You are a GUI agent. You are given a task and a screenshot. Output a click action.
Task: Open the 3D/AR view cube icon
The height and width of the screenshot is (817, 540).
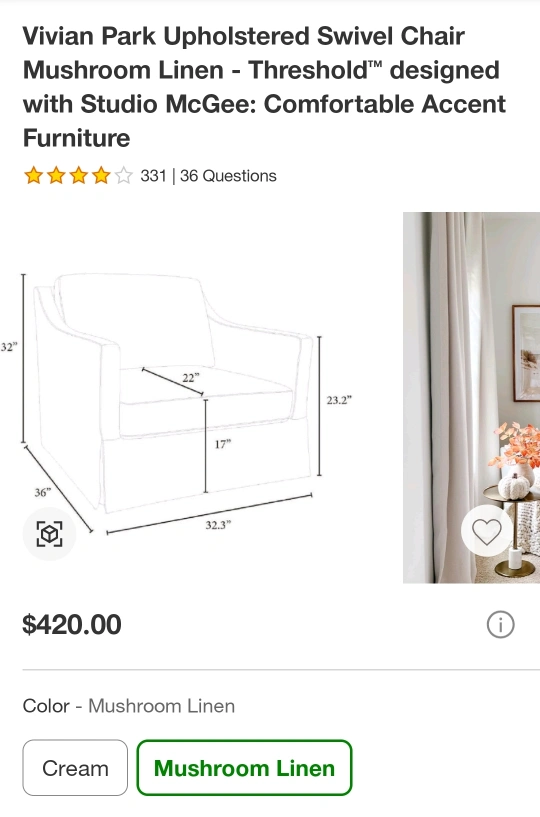tap(49, 534)
